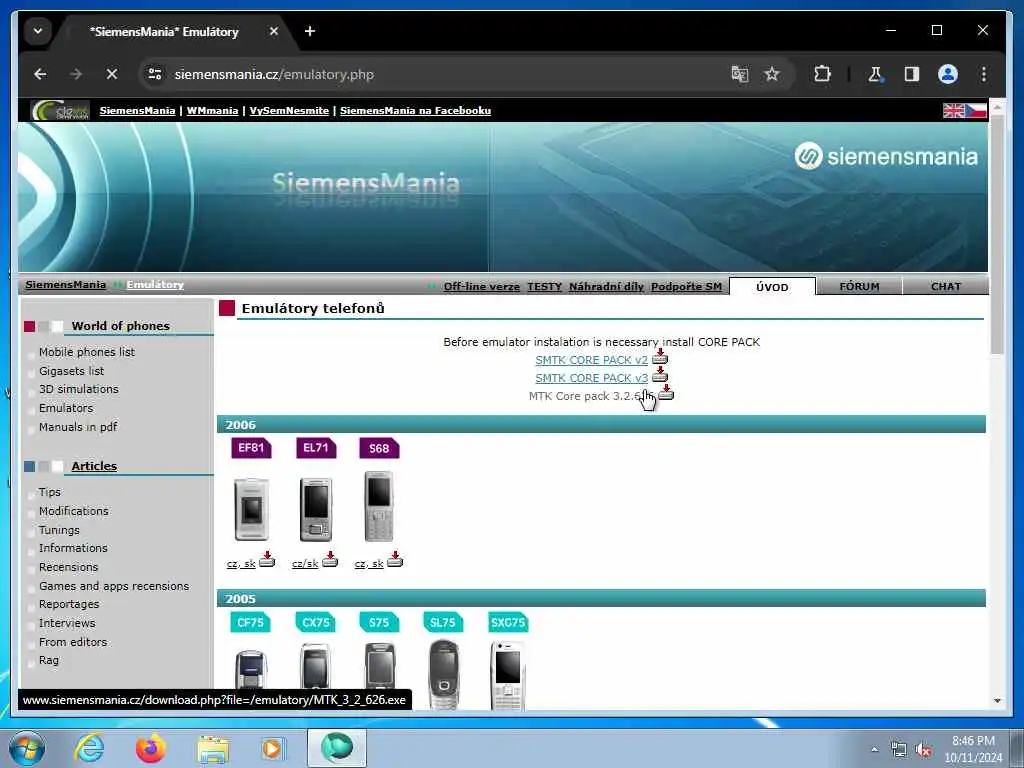Viewport: 1024px width, 768px height.
Task: Click MTK Core pack 3.2.626 download icon
Action: point(665,392)
